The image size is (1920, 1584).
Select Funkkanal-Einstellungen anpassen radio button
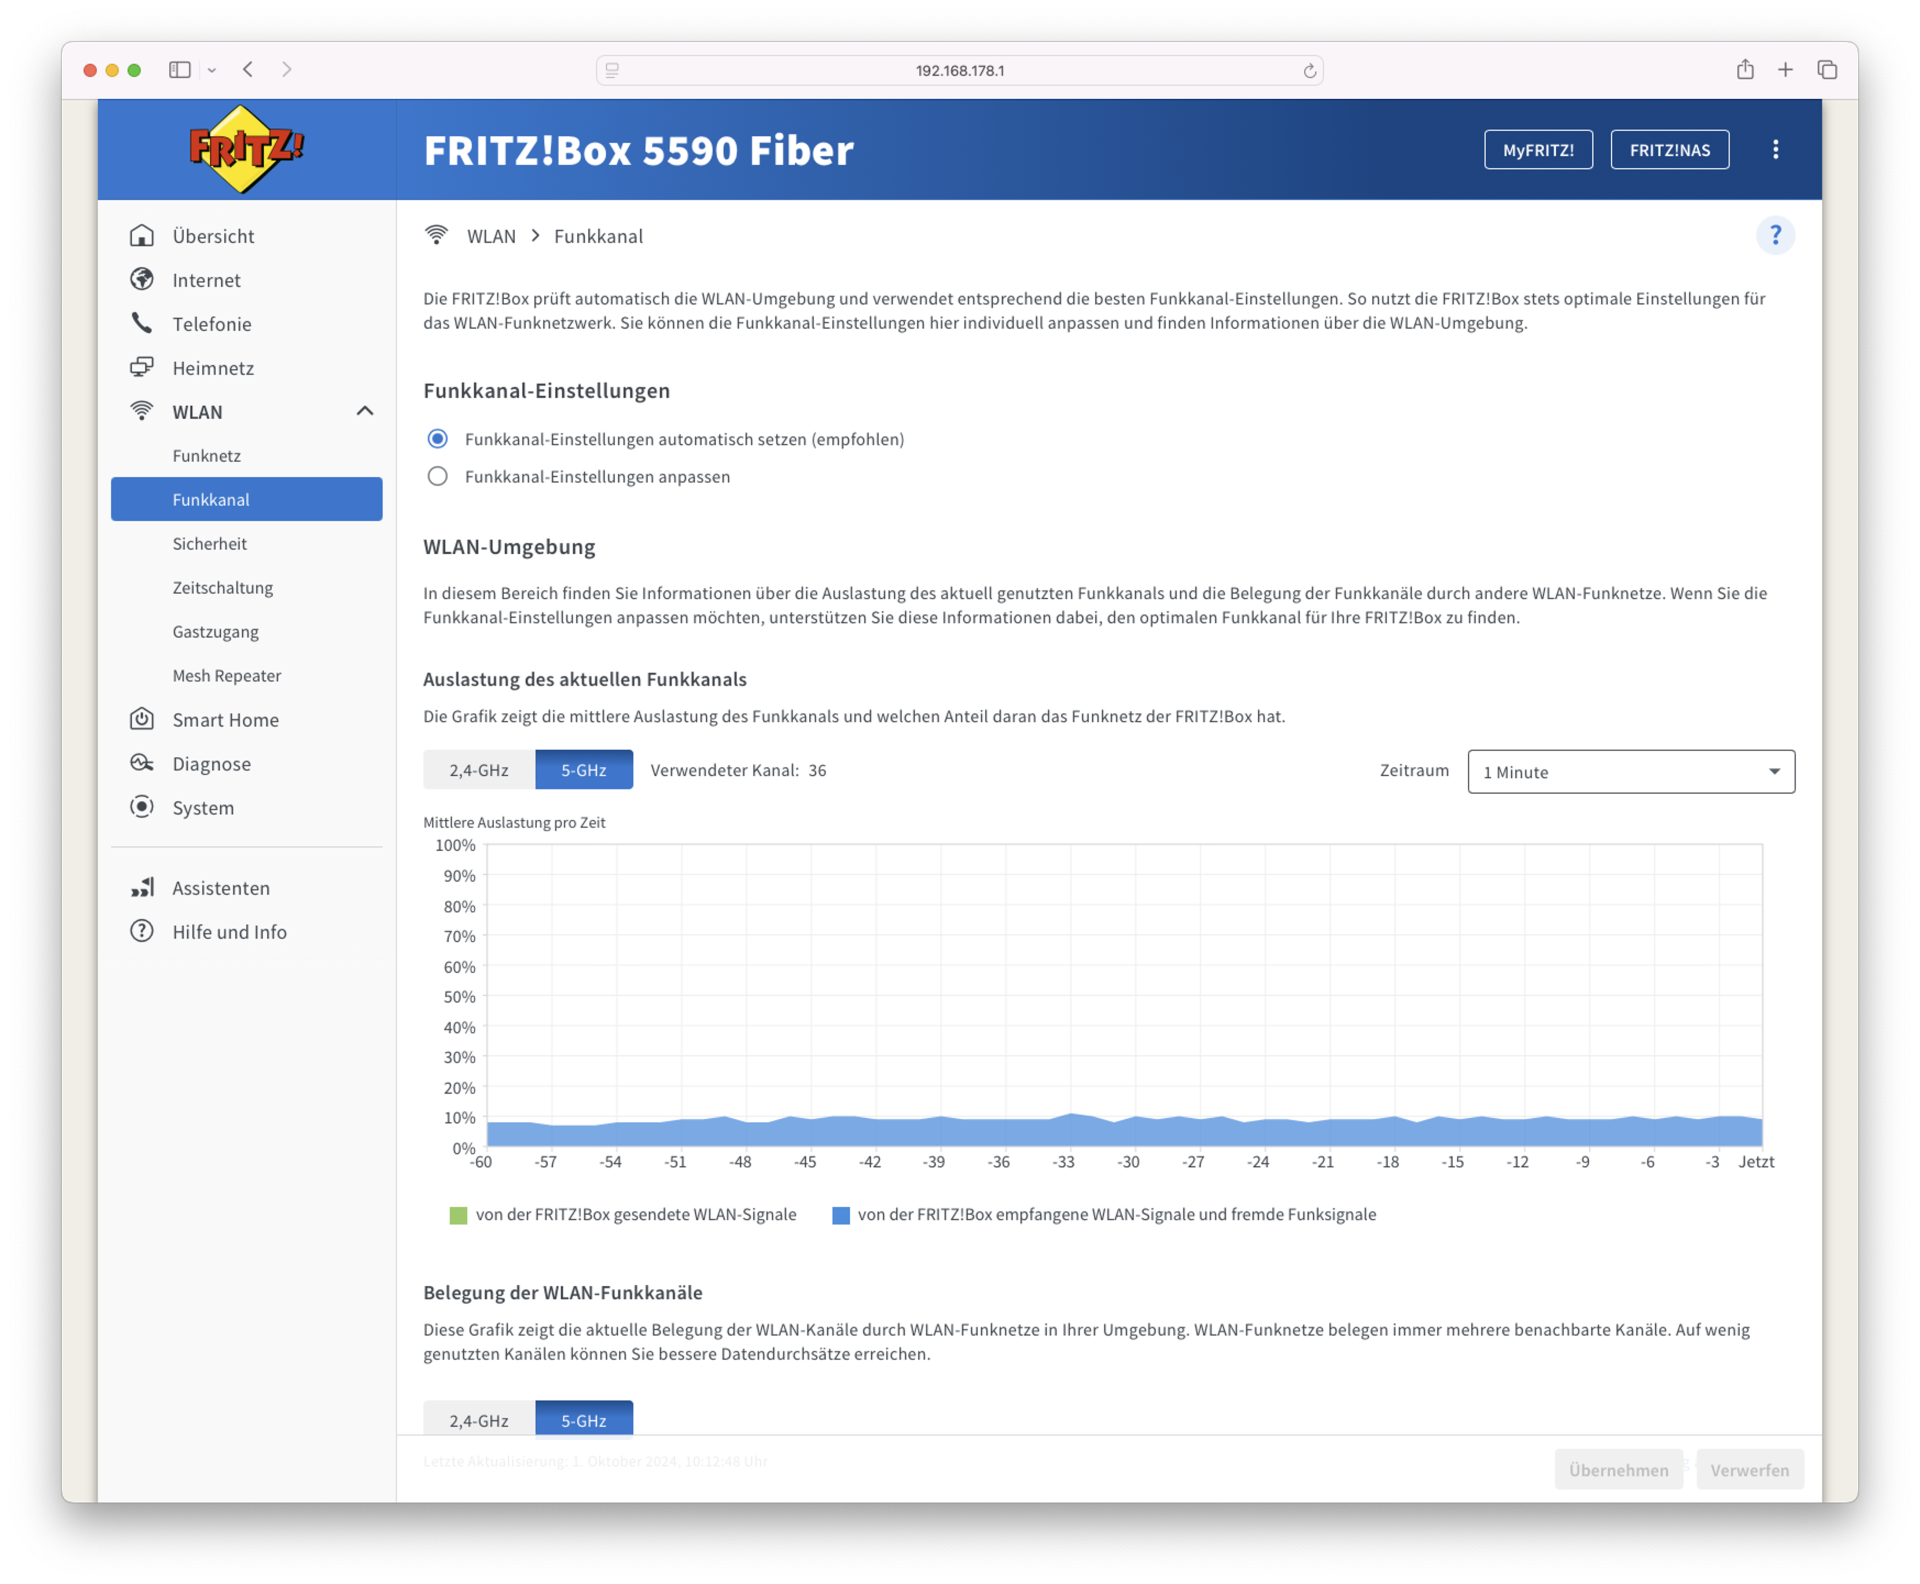437,476
